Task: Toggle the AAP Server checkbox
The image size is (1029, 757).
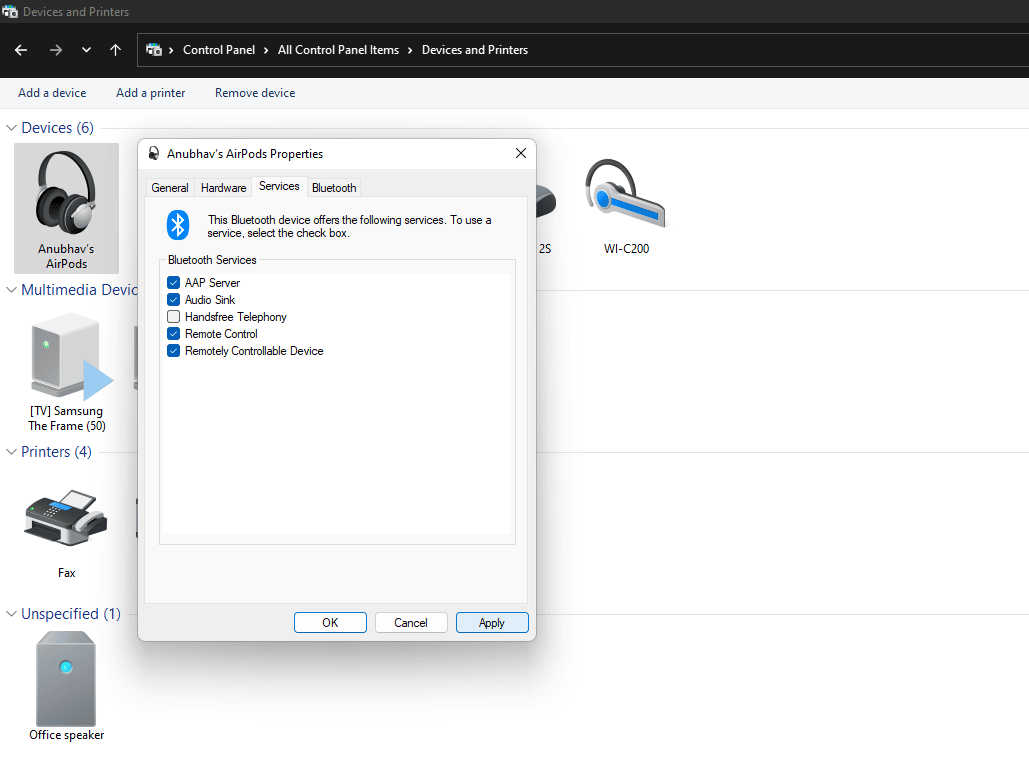Action: pyautogui.click(x=173, y=283)
